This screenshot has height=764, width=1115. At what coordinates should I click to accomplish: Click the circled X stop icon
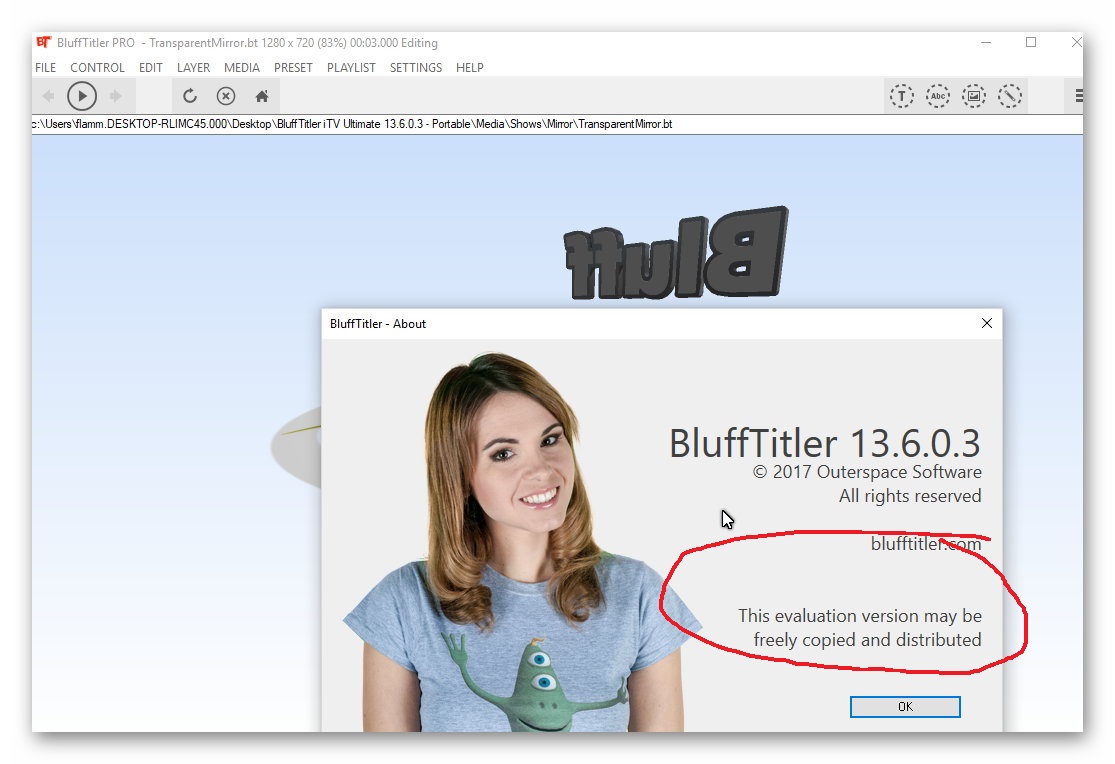[x=225, y=96]
